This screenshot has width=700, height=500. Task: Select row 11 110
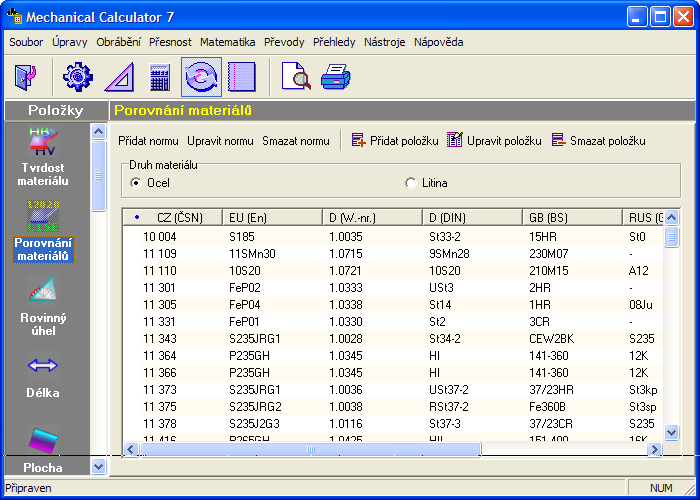point(393,271)
